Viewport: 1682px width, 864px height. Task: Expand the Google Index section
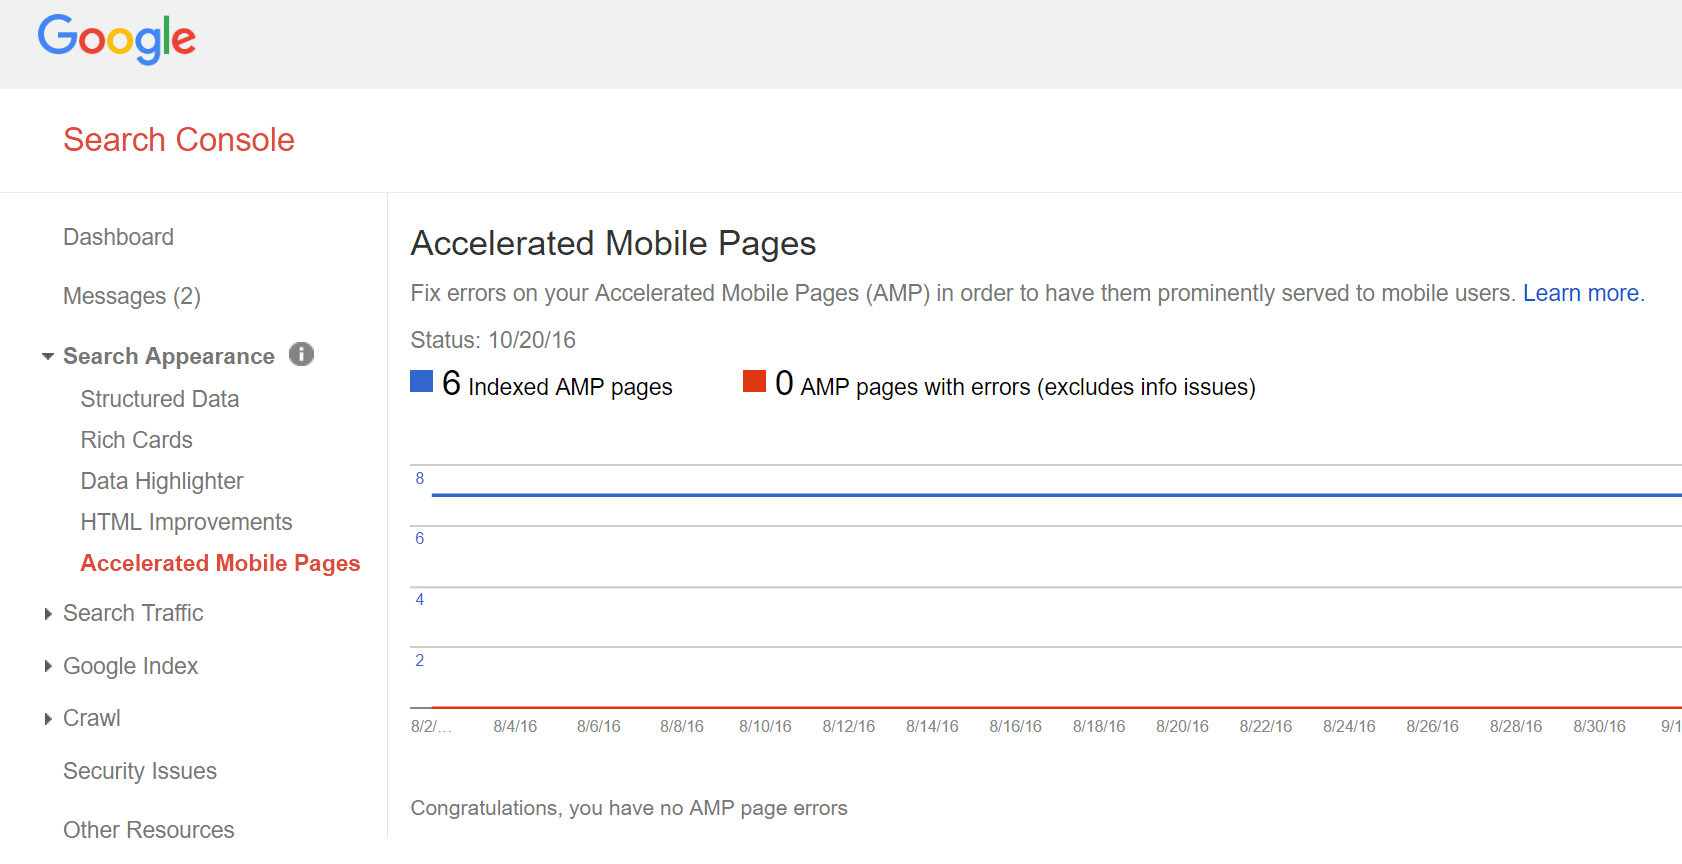[47, 666]
